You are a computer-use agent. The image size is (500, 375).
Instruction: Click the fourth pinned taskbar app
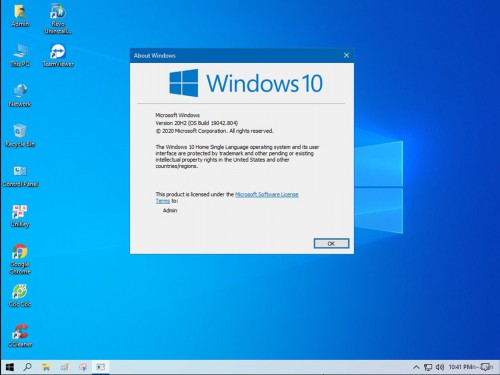point(83,367)
